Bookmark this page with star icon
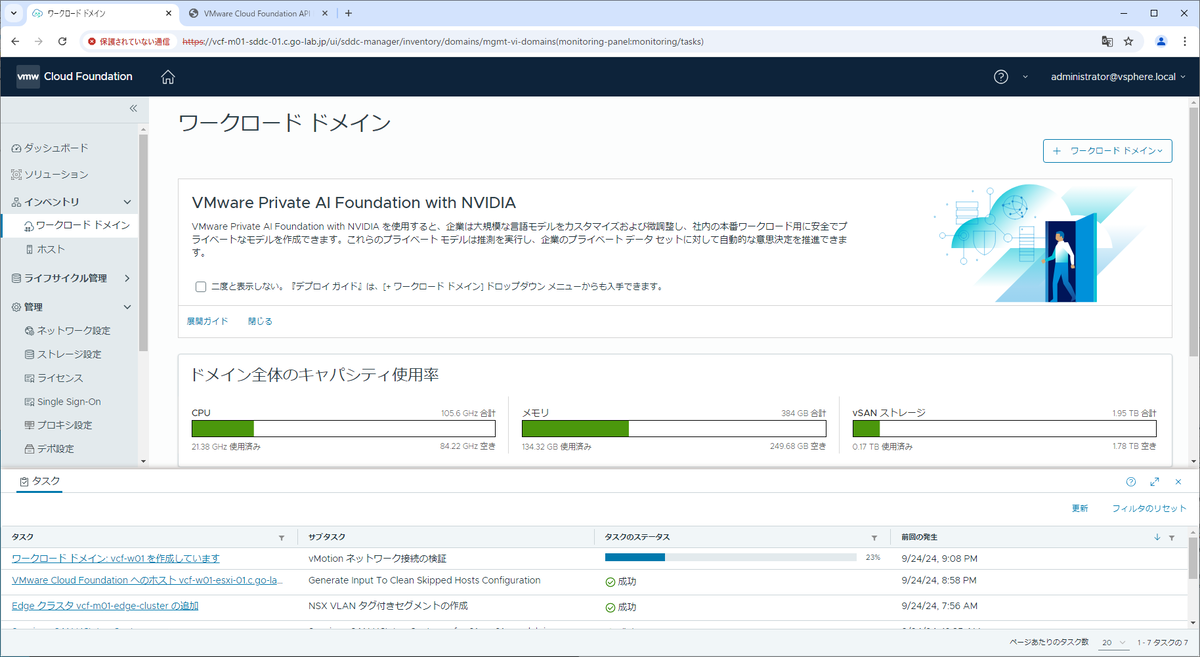The width and height of the screenshot is (1200, 657). pos(1129,41)
